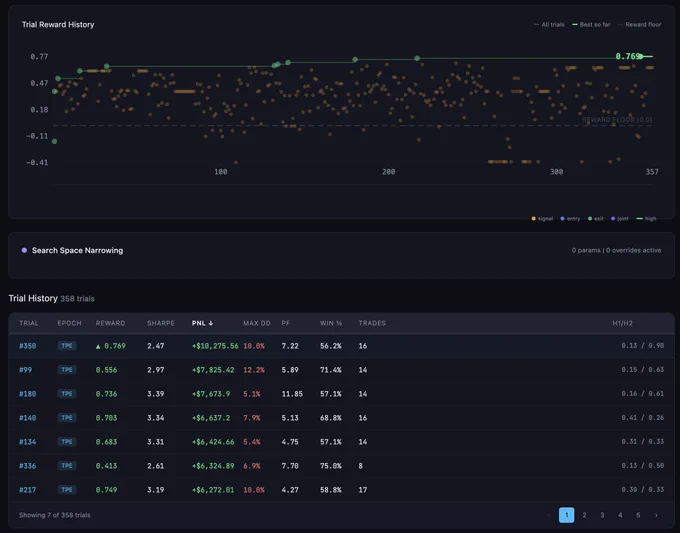Go to next page with right chevron
680x533 pixels.
(x=656, y=515)
